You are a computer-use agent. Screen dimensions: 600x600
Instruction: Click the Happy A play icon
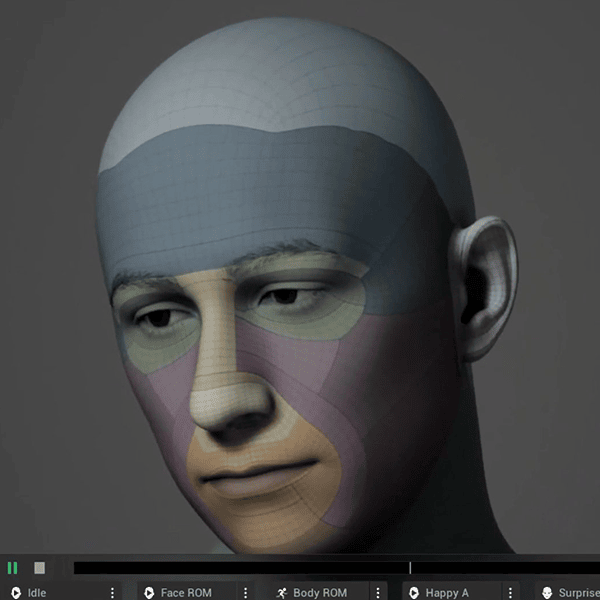414,593
